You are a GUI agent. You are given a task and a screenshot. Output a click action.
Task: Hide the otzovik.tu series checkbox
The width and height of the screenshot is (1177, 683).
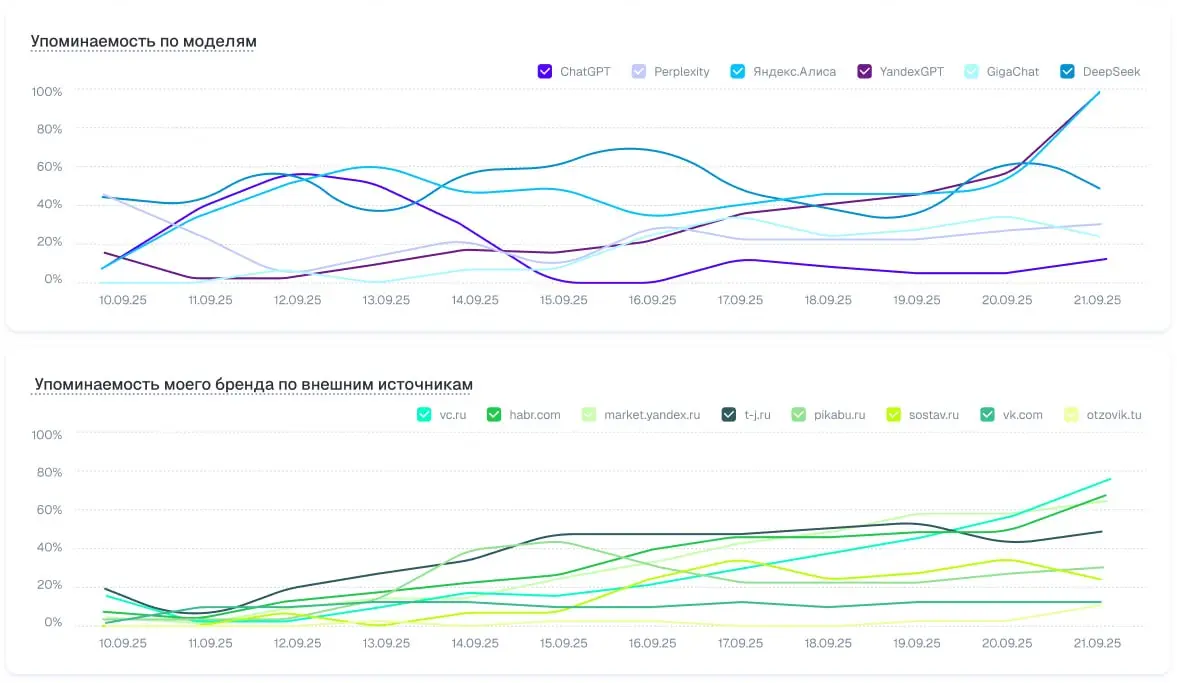point(1071,414)
